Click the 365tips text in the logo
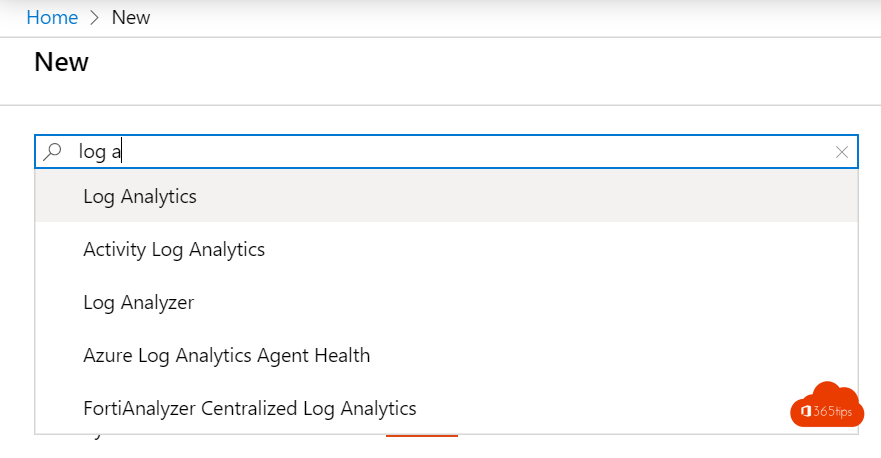Image resolution: width=881 pixels, height=458 pixels. point(834,412)
